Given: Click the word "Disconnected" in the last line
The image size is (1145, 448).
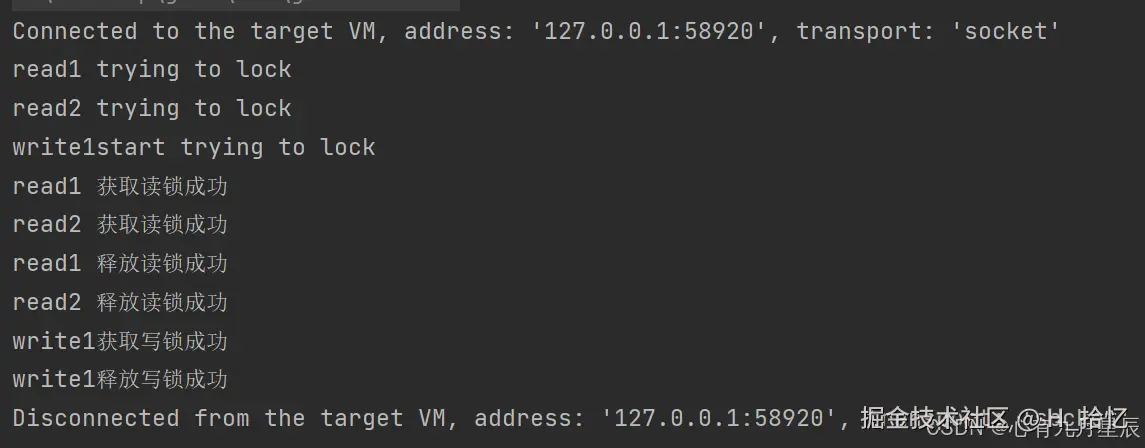Looking at the screenshot, I should point(96,418).
